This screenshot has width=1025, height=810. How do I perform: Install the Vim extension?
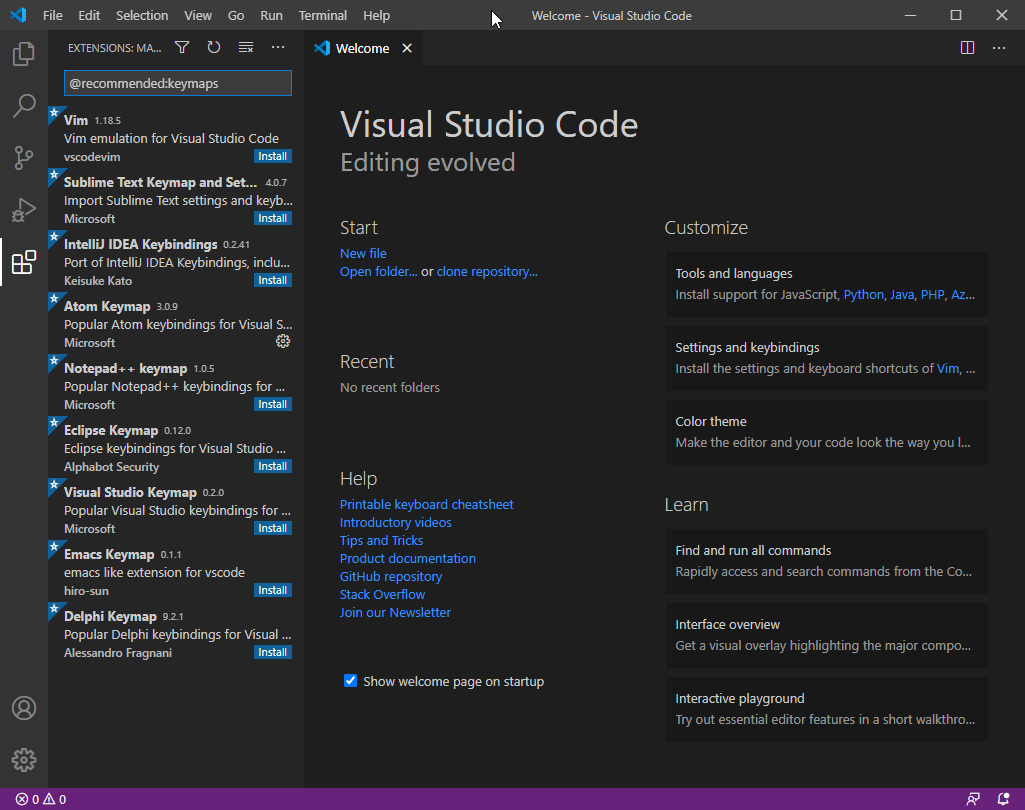pos(272,156)
